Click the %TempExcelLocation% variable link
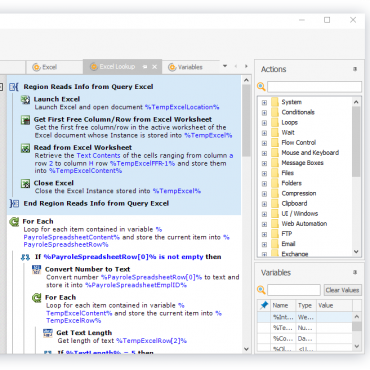The image size is (370, 370). tap(182, 107)
